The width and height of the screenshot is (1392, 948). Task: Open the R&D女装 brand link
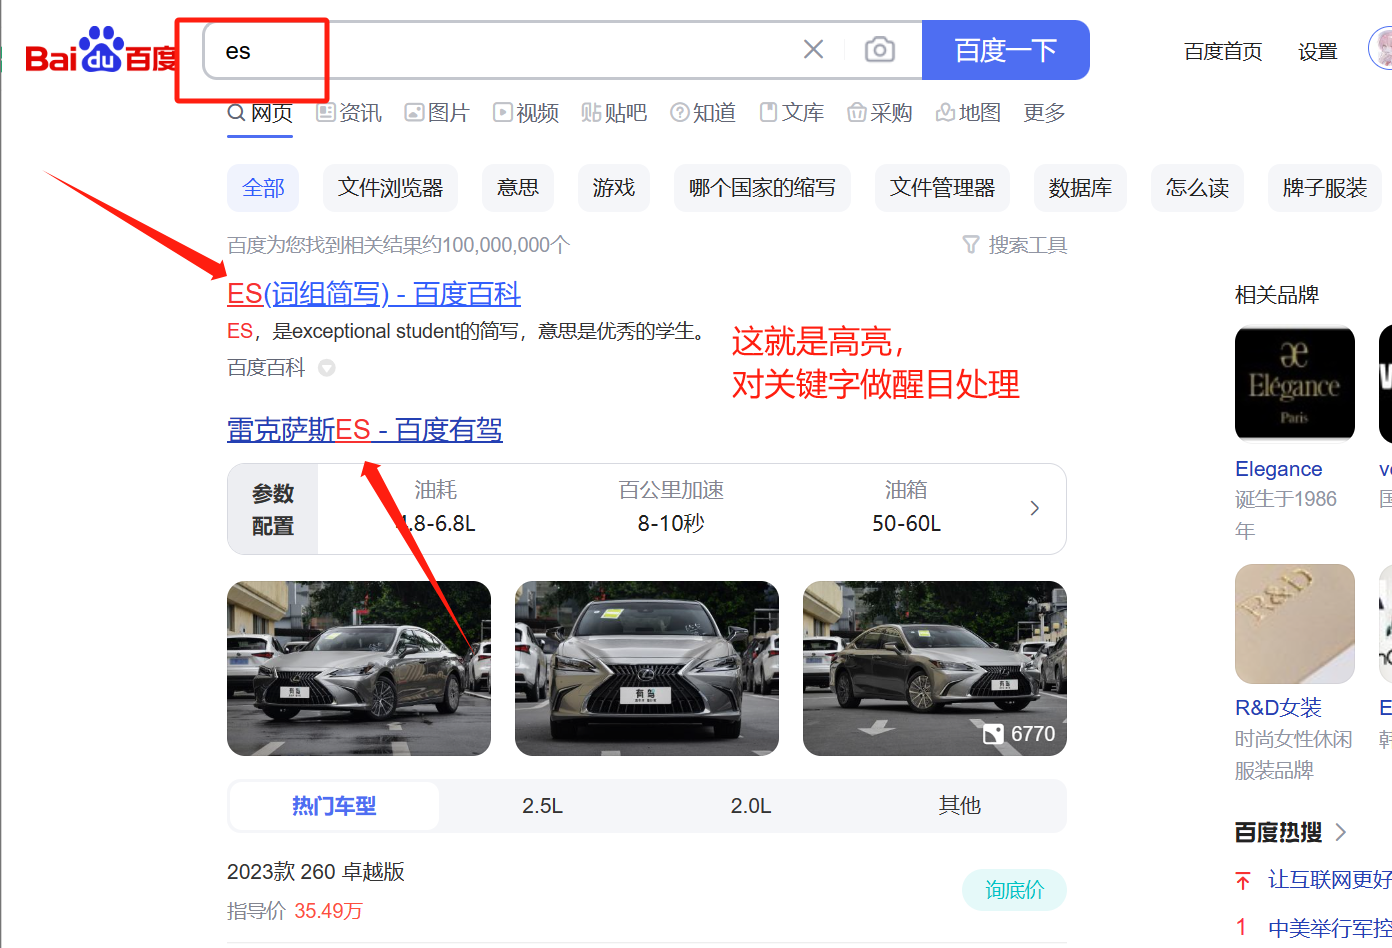pyautogui.click(x=1279, y=708)
